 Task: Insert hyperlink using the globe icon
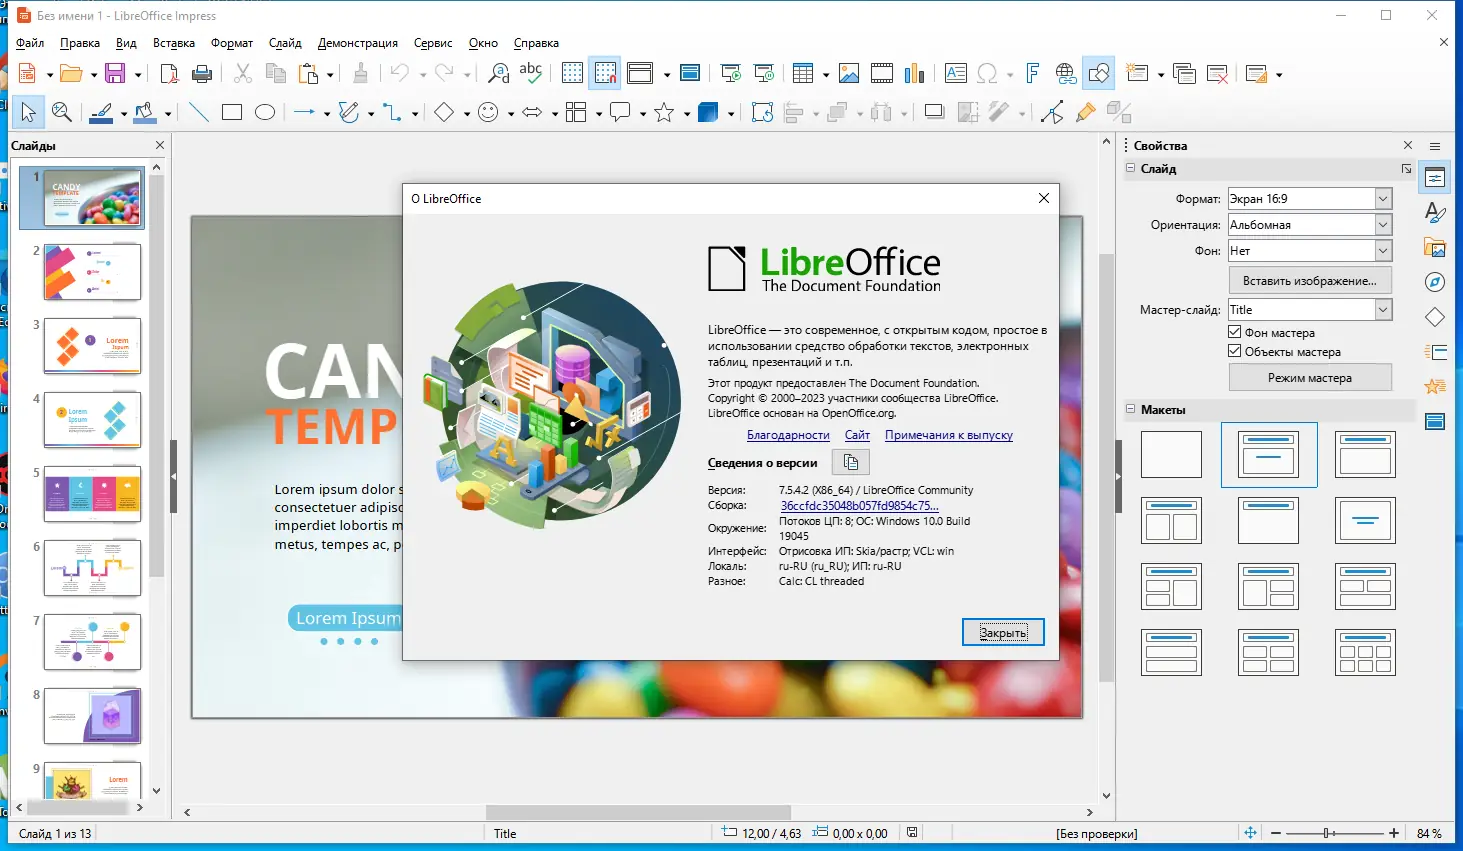(1066, 73)
